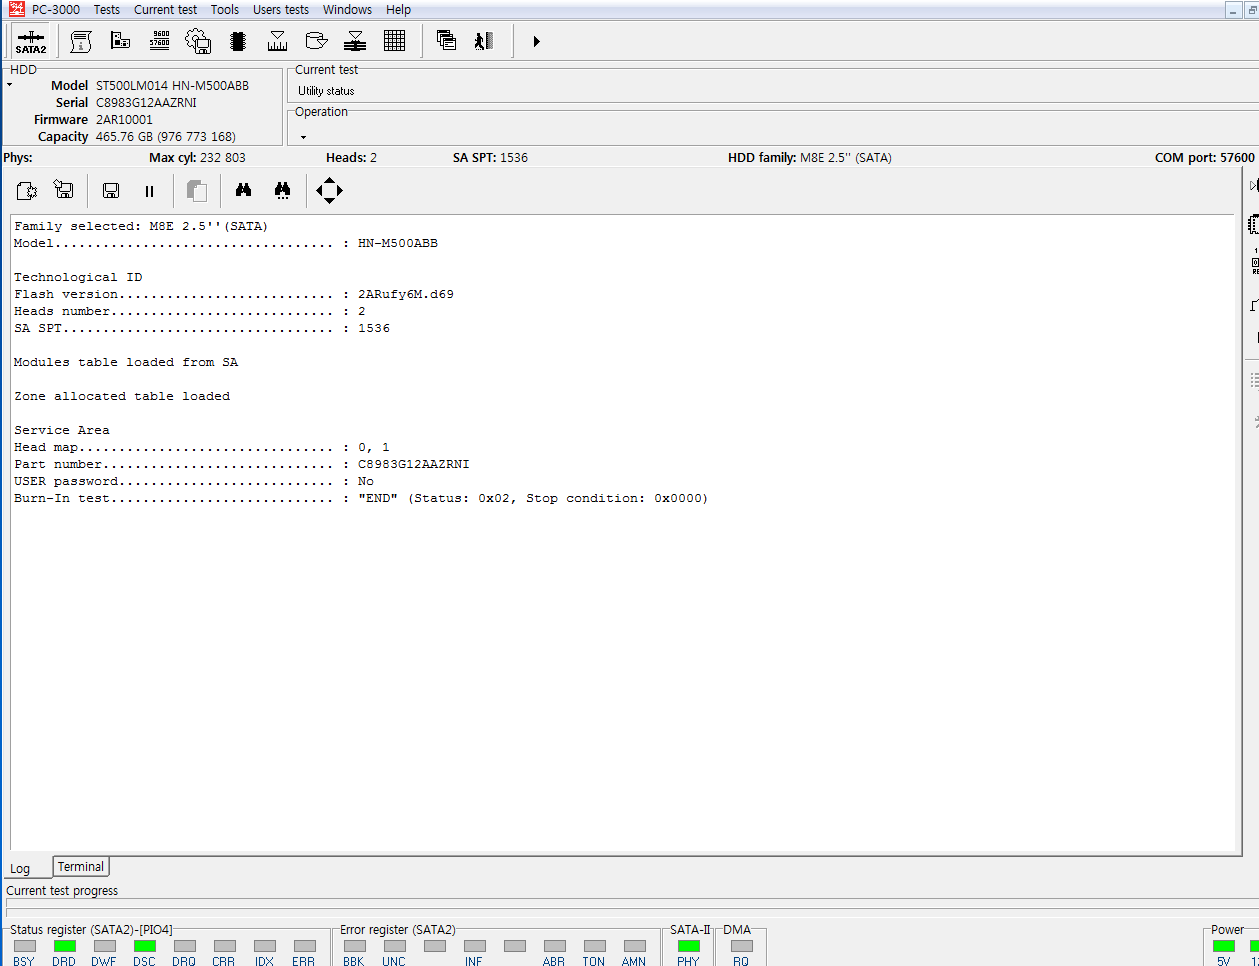
Task: Click 'Zone allocated table loaded' line
Action: pyautogui.click(x=122, y=397)
